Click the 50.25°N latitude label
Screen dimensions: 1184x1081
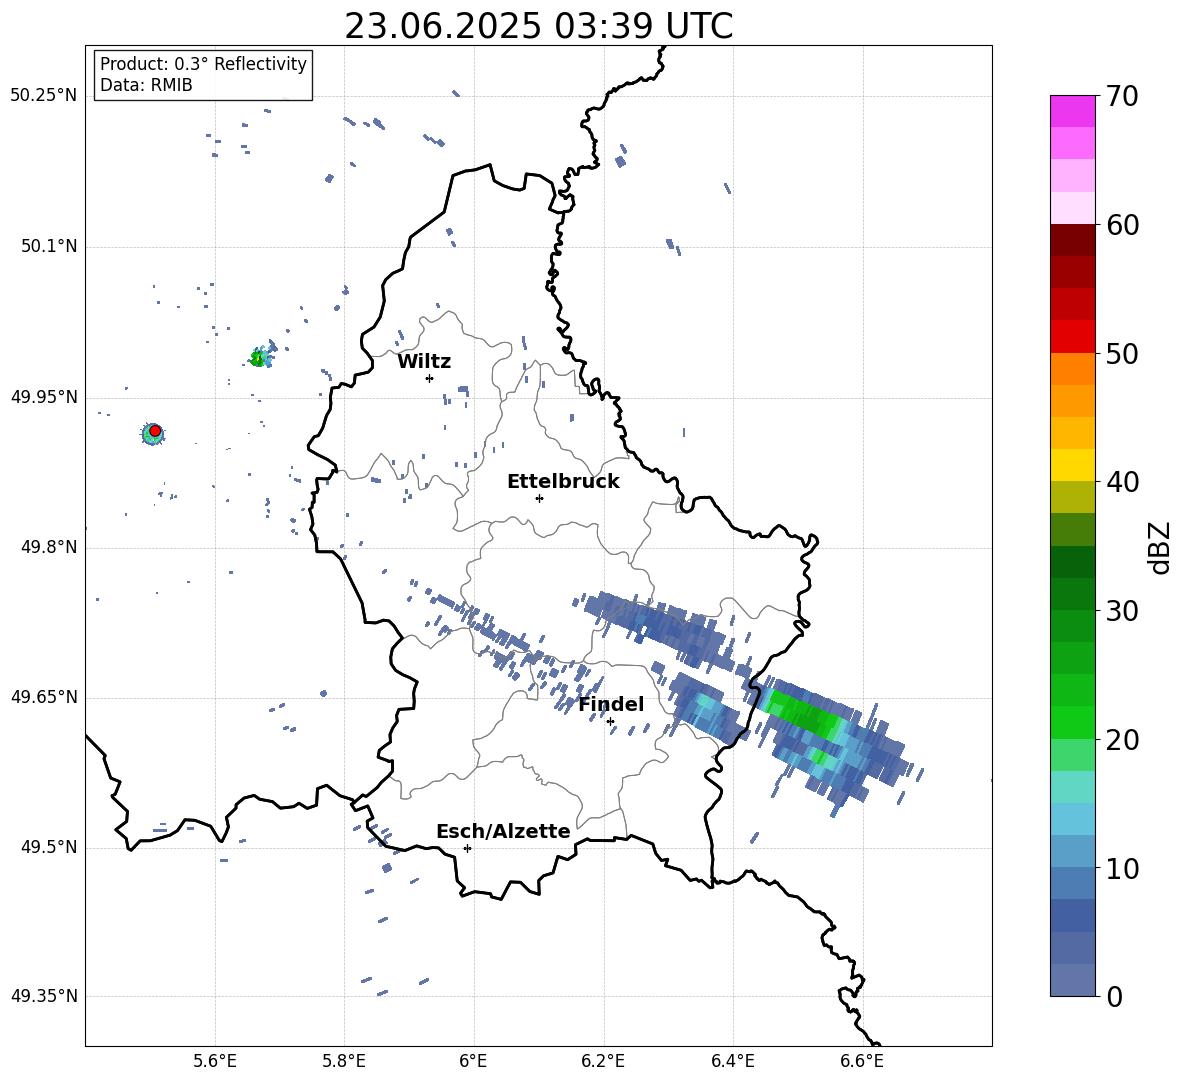(44, 96)
